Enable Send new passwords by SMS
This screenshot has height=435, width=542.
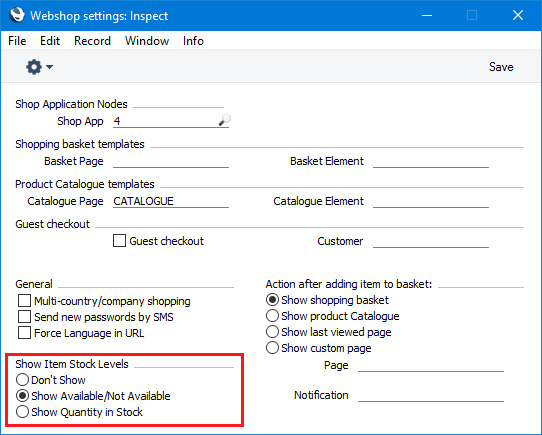pos(24,317)
